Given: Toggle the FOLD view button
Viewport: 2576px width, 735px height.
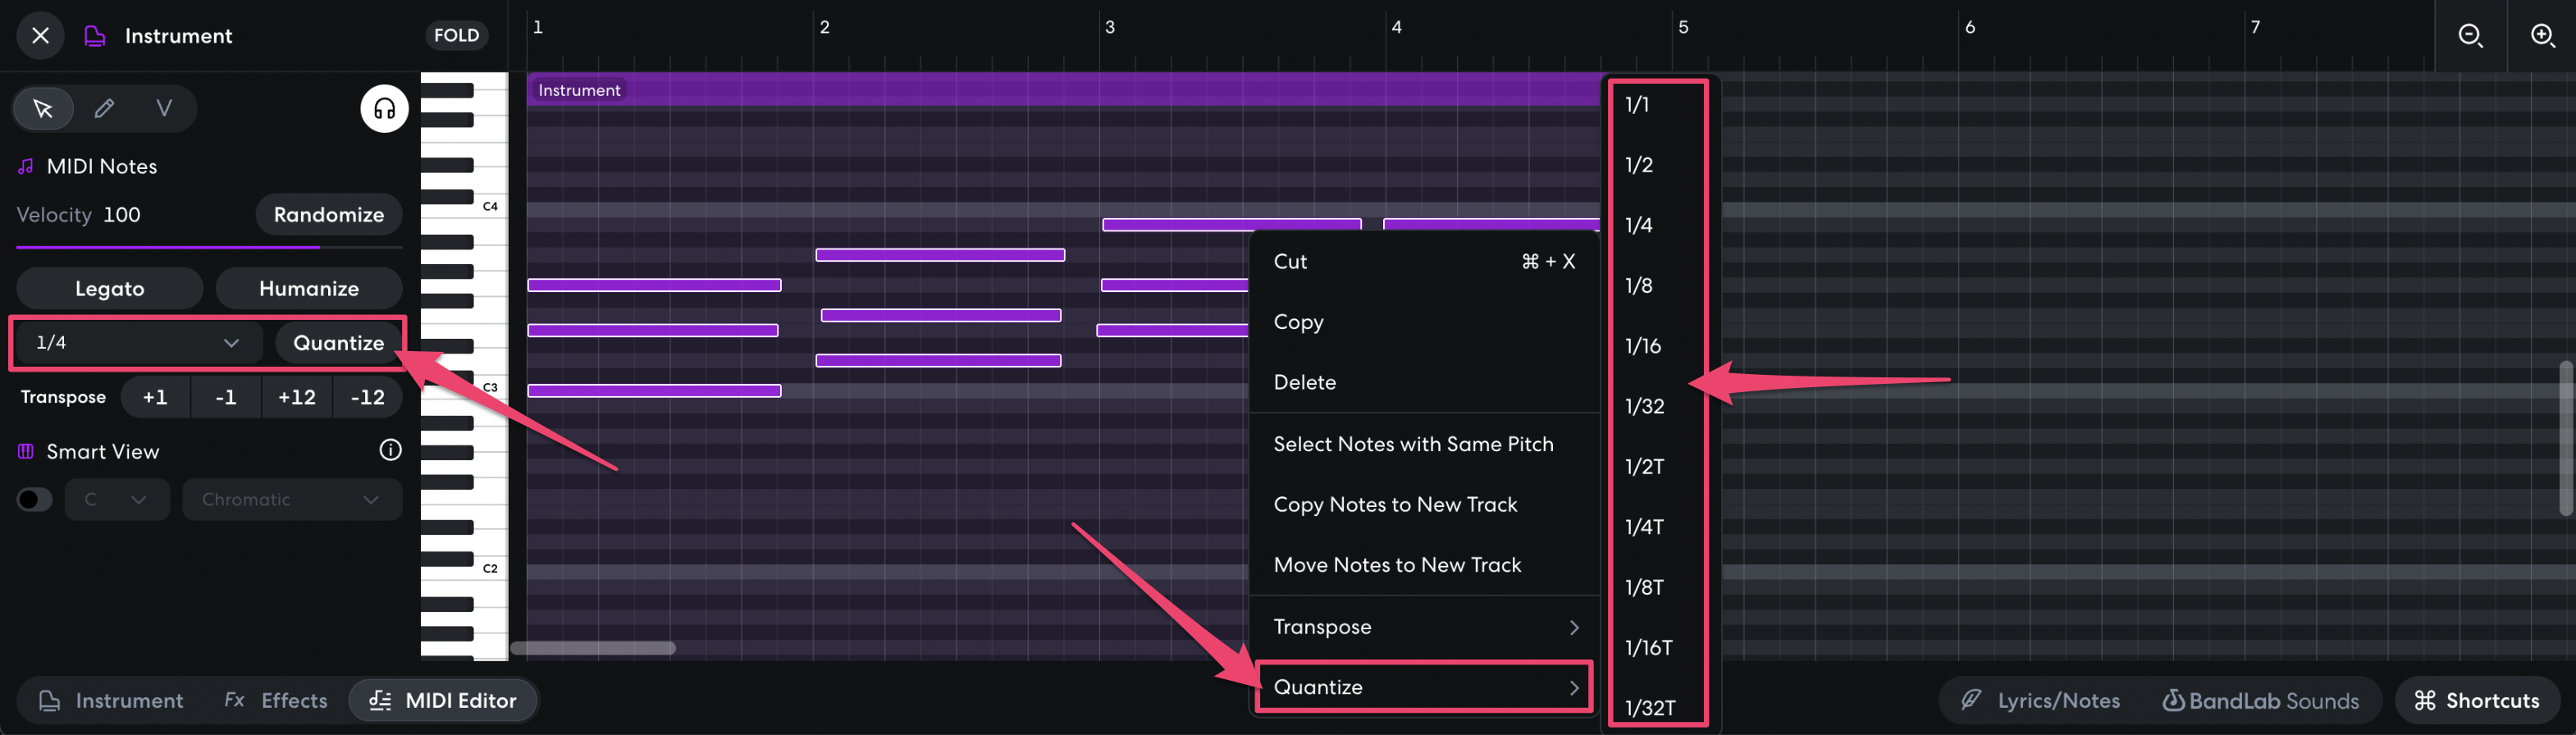Looking at the screenshot, I should tap(456, 36).
